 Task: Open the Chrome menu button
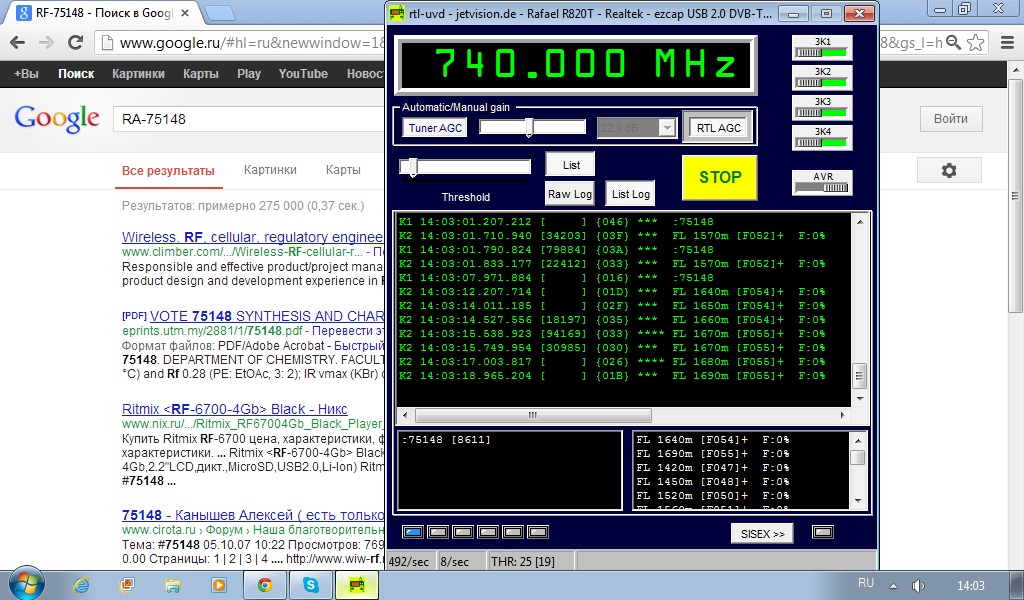tap(1008, 43)
